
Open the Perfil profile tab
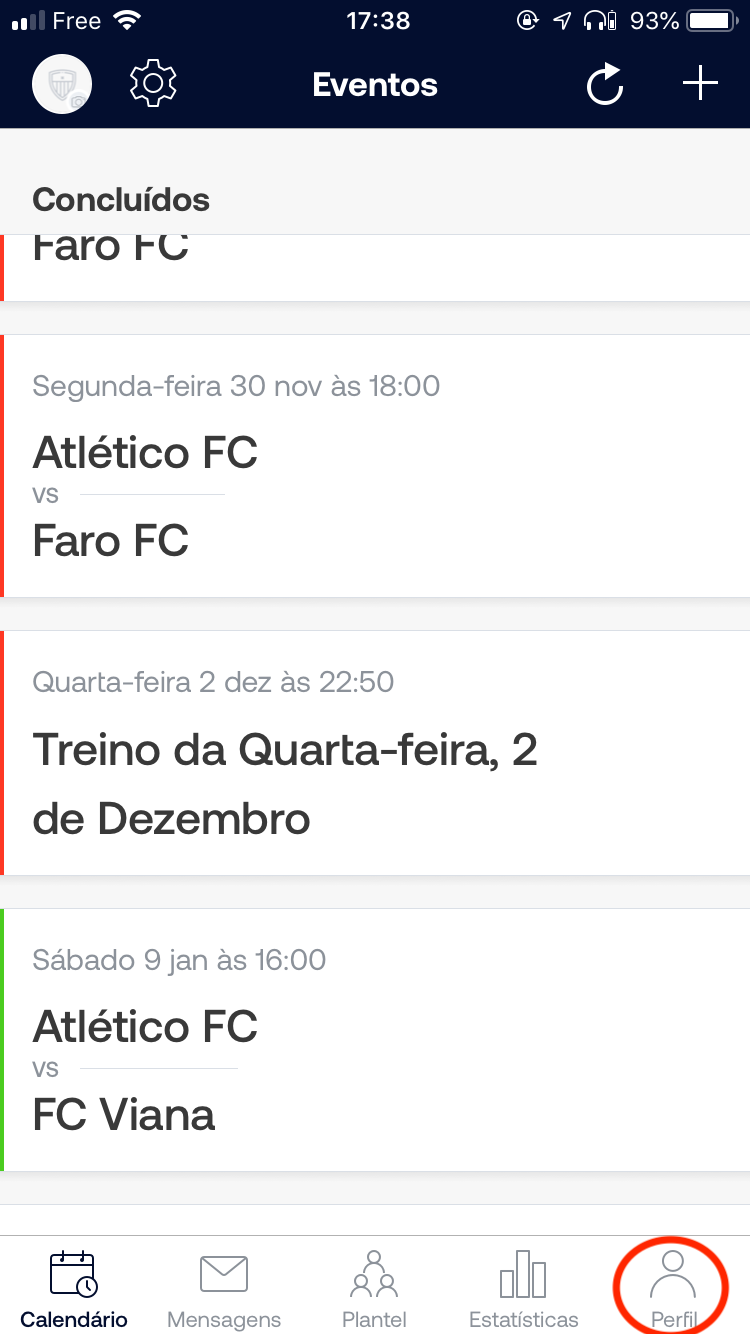(x=673, y=1288)
